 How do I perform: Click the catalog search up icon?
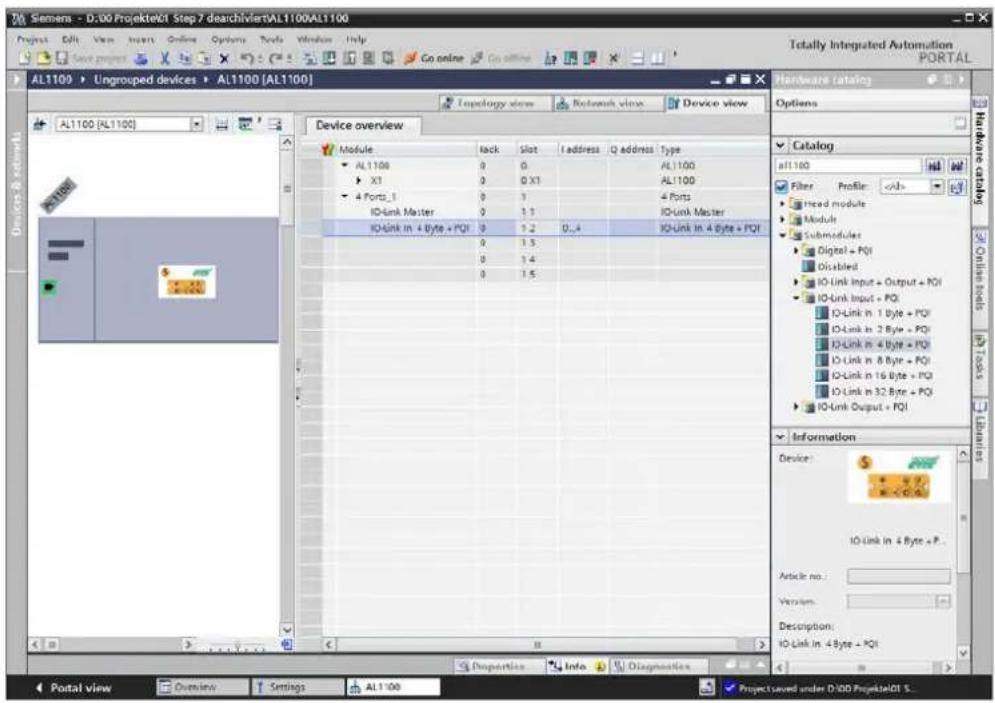click(957, 166)
